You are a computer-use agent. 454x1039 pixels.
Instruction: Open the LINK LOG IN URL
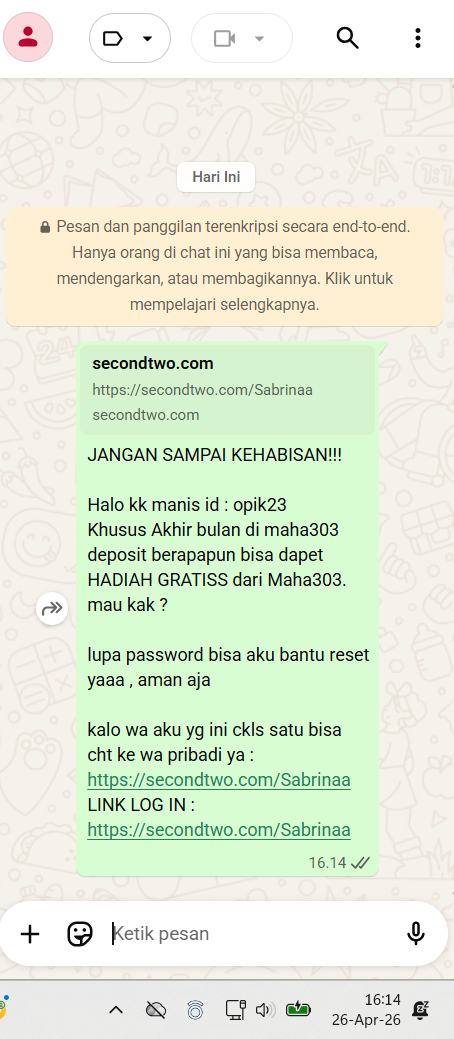click(219, 830)
